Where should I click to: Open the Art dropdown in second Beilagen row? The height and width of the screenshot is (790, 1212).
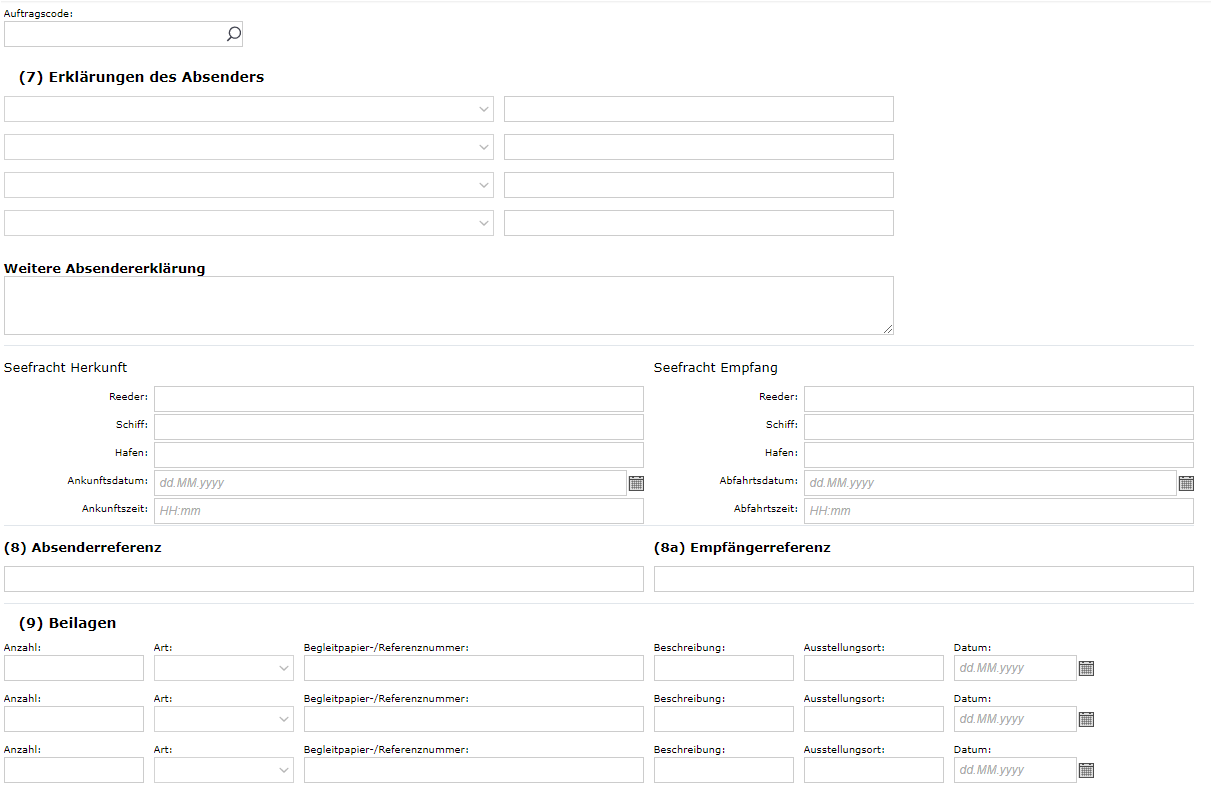pyautogui.click(x=224, y=719)
